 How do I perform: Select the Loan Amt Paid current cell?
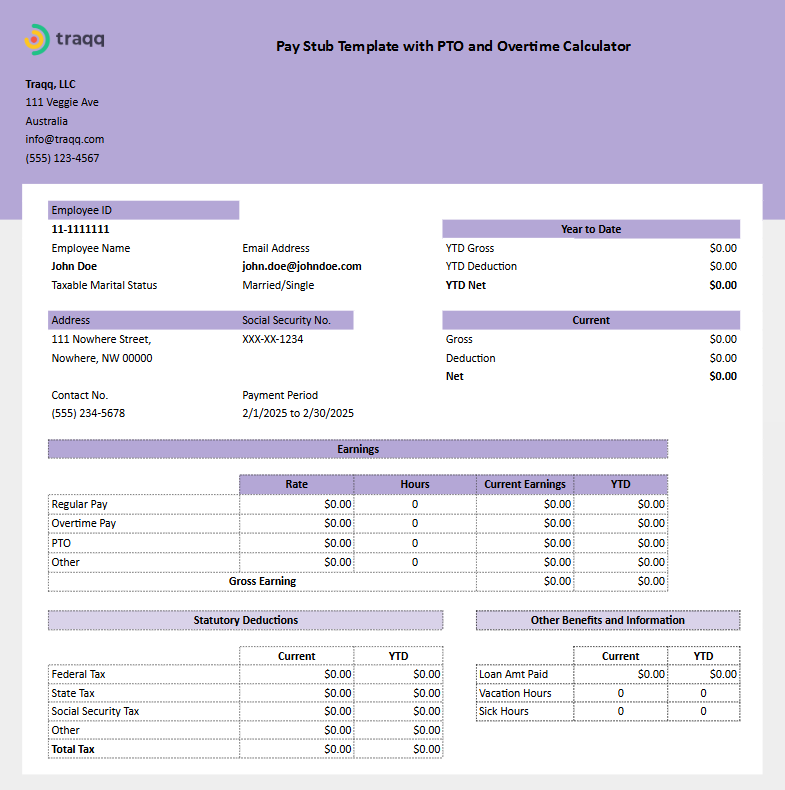(x=620, y=674)
